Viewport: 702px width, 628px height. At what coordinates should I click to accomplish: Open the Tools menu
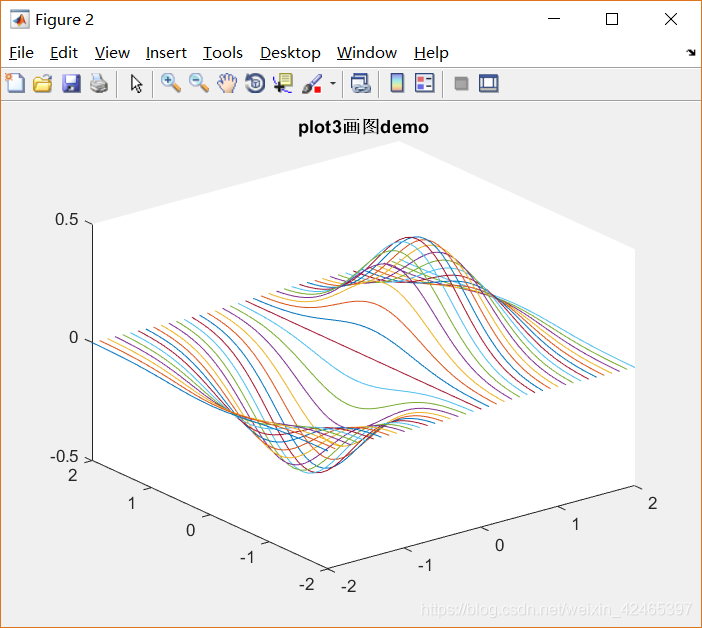pyautogui.click(x=223, y=53)
